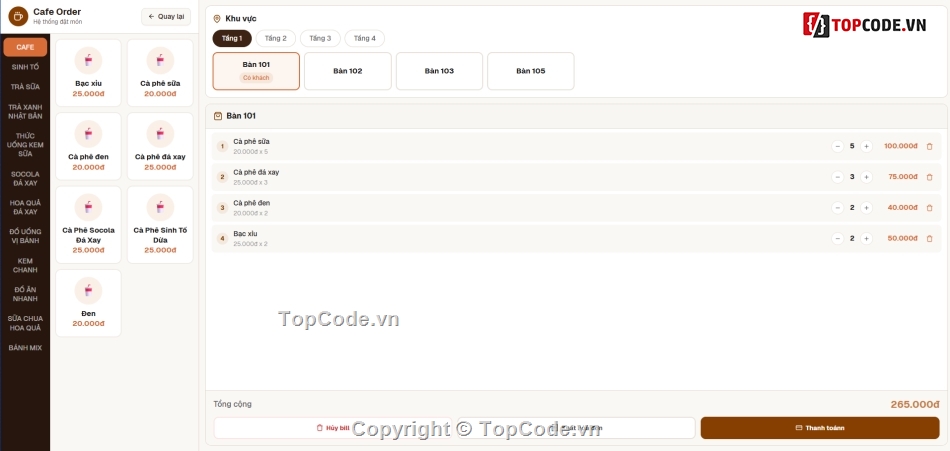
Task: Delete Cà phê đá xay from the order
Action: coord(929,177)
